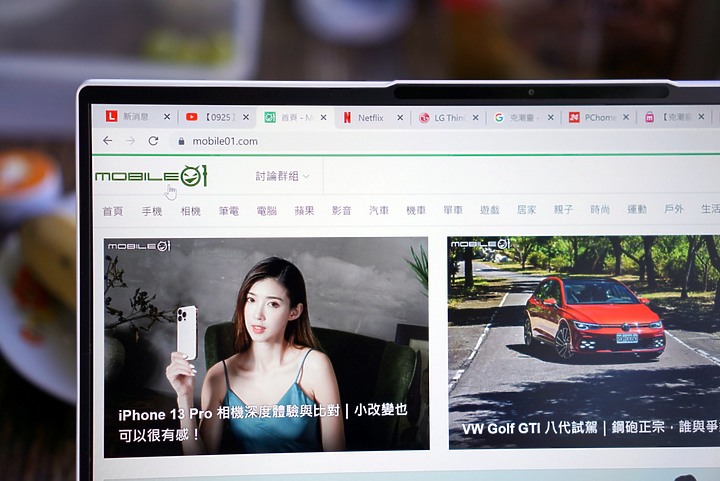Open the 手機 category

pyautogui.click(x=152, y=211)
